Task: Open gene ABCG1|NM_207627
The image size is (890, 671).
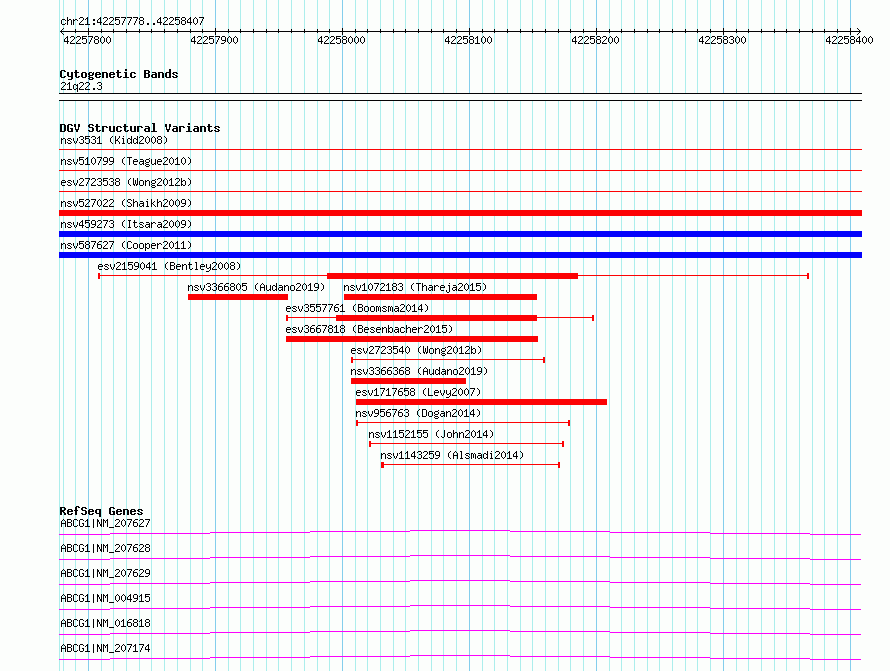Action: 105,523
